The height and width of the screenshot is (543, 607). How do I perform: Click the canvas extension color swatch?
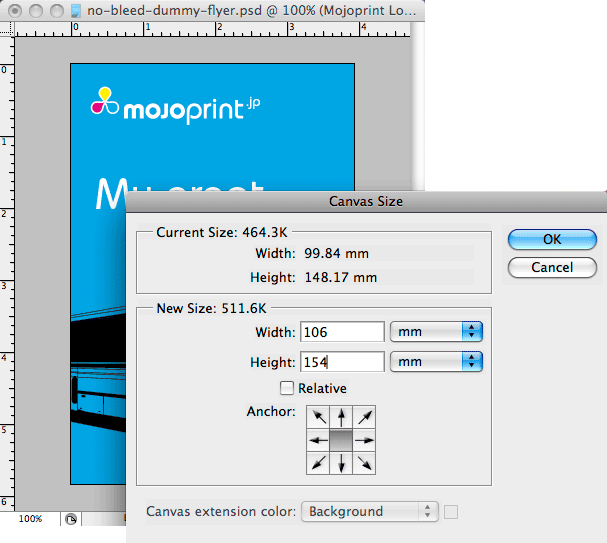(451, 512)
